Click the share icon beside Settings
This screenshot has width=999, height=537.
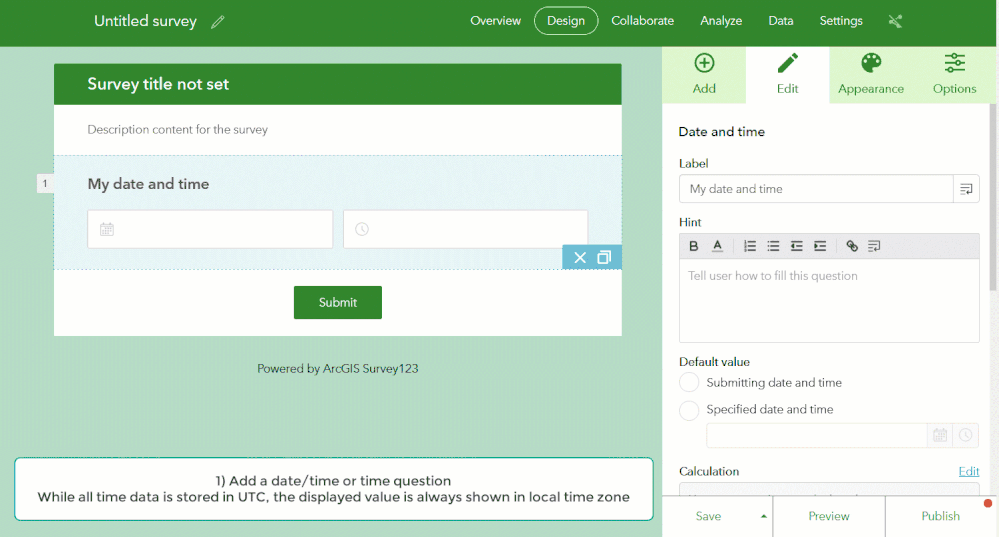pos(895,21)
